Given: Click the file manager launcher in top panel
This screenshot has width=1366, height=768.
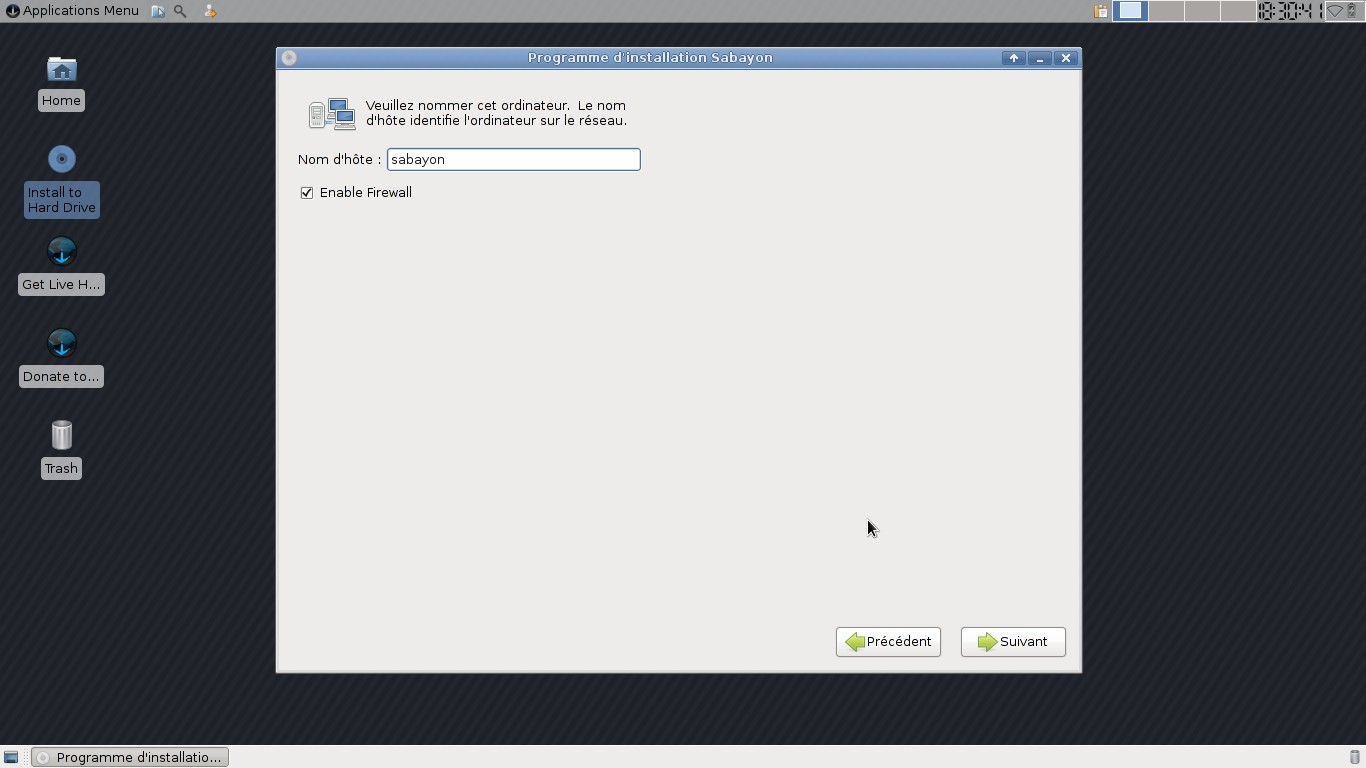Looking at the screenshot, I should 158,11.
